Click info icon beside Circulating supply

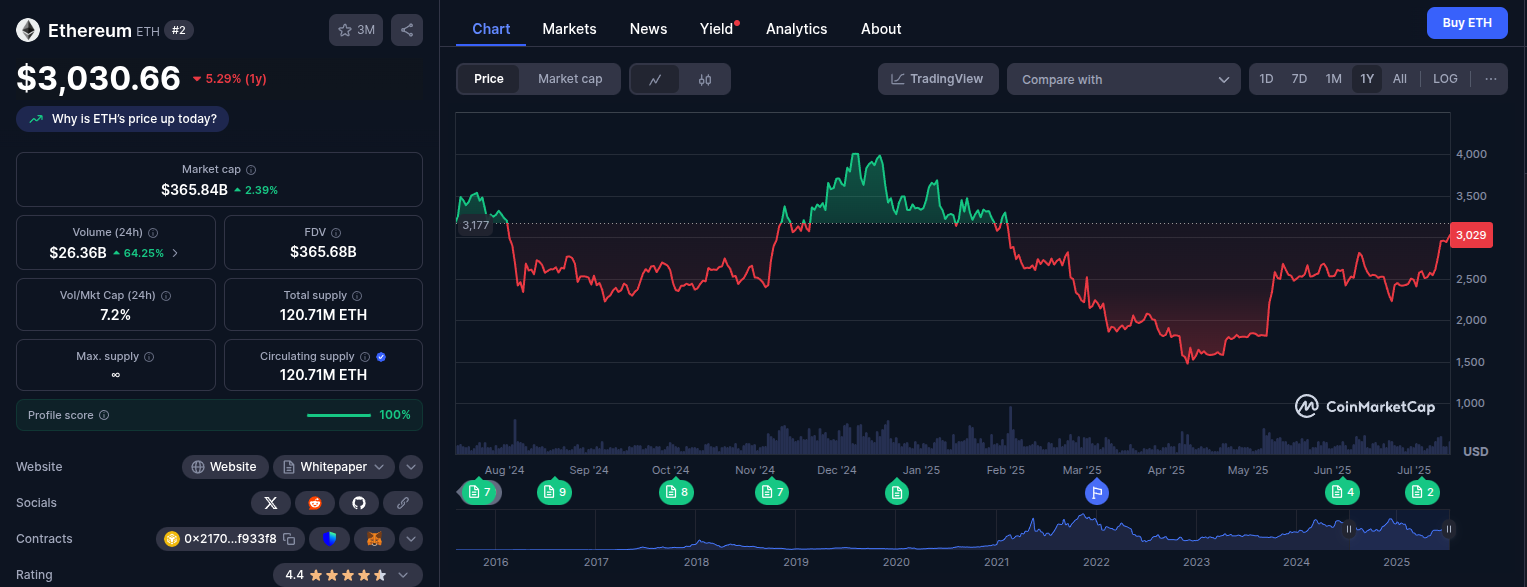365,357
